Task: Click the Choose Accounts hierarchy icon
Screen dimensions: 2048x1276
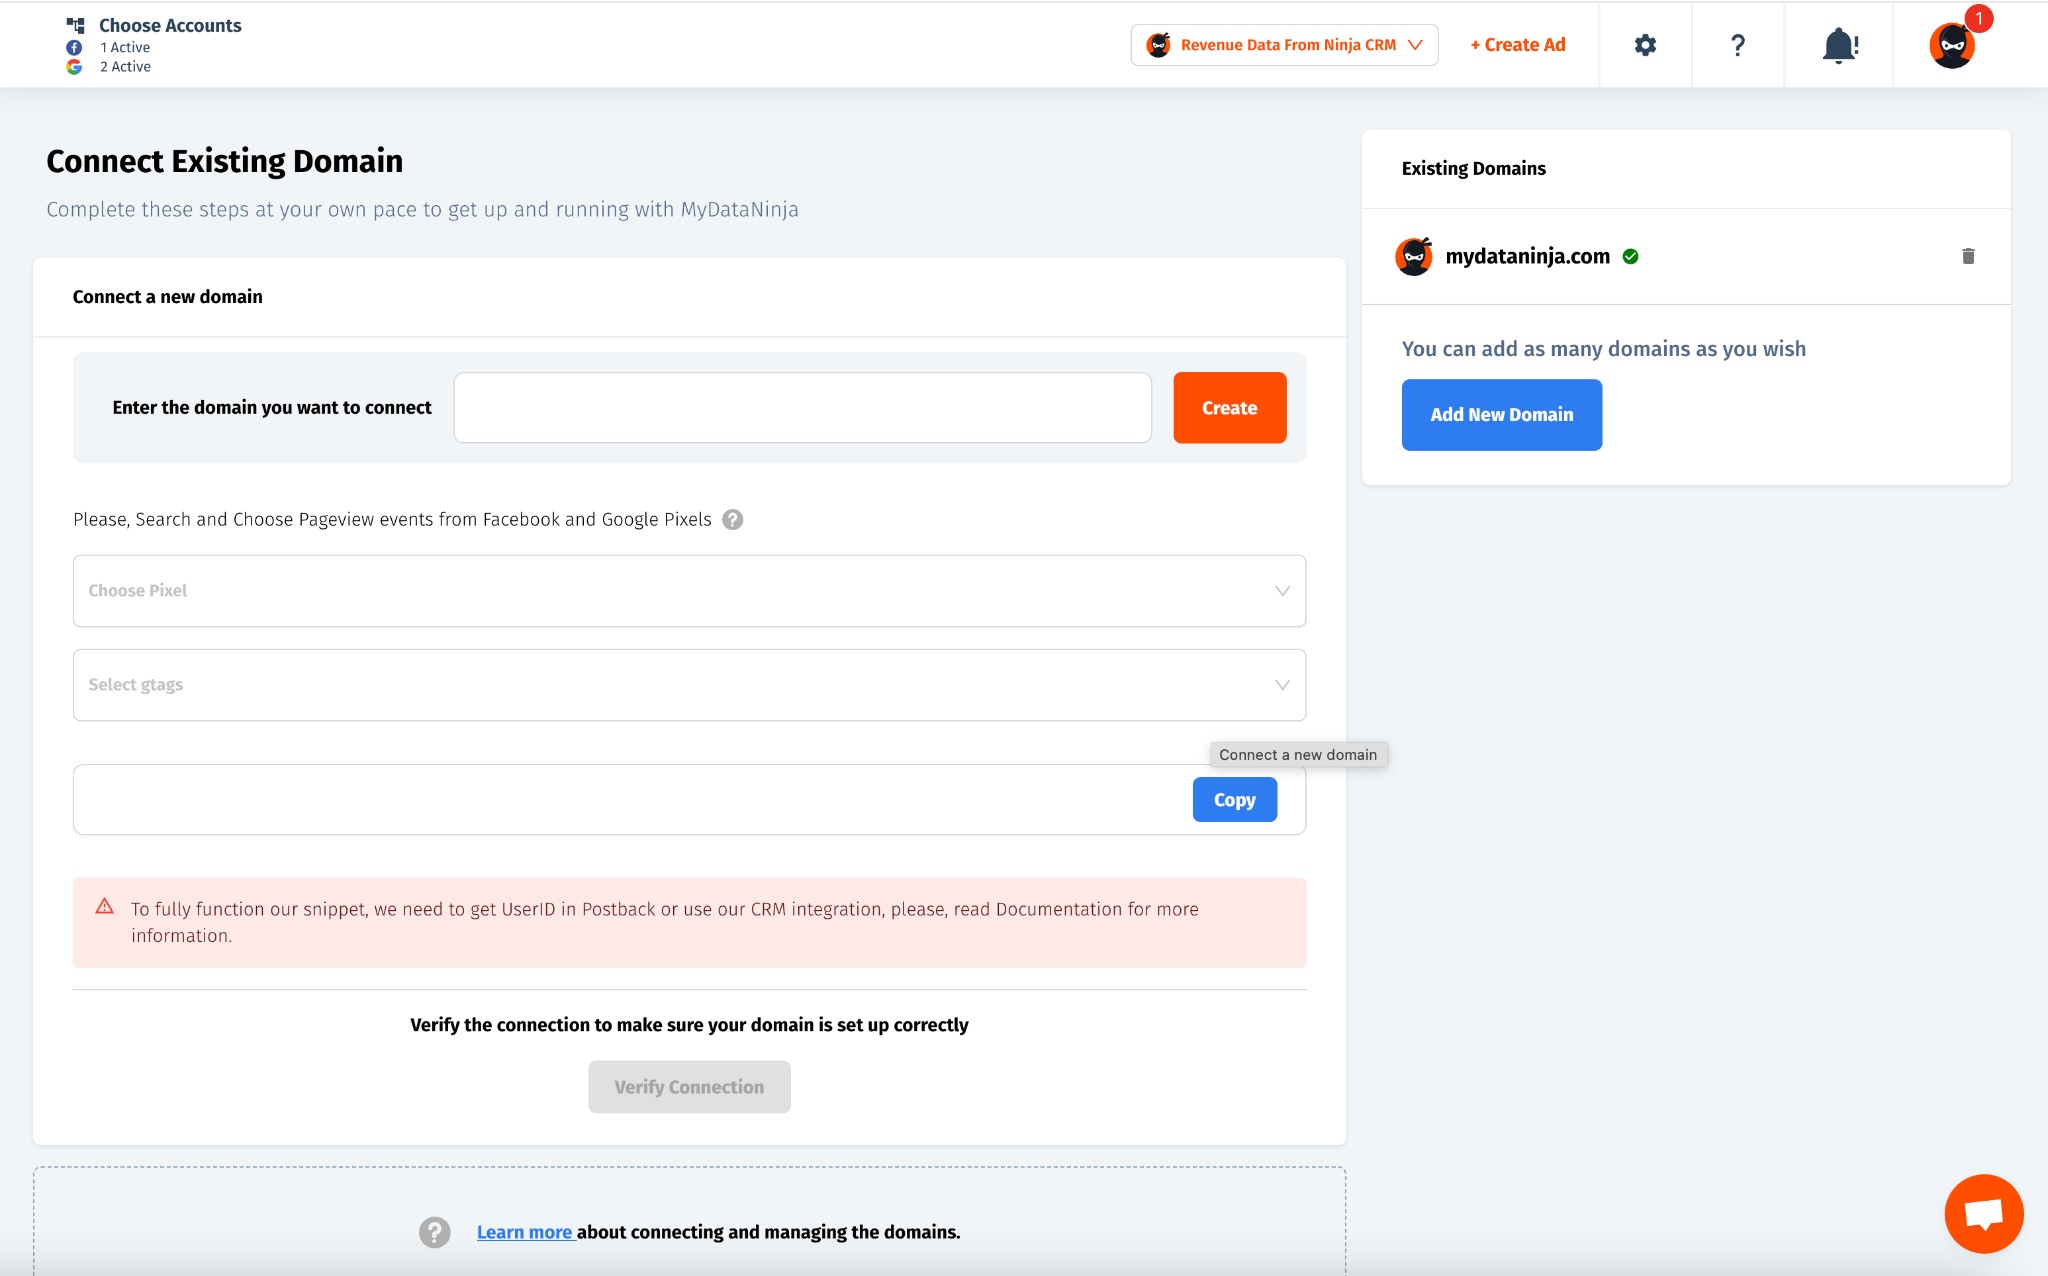Action: (75, 25)
